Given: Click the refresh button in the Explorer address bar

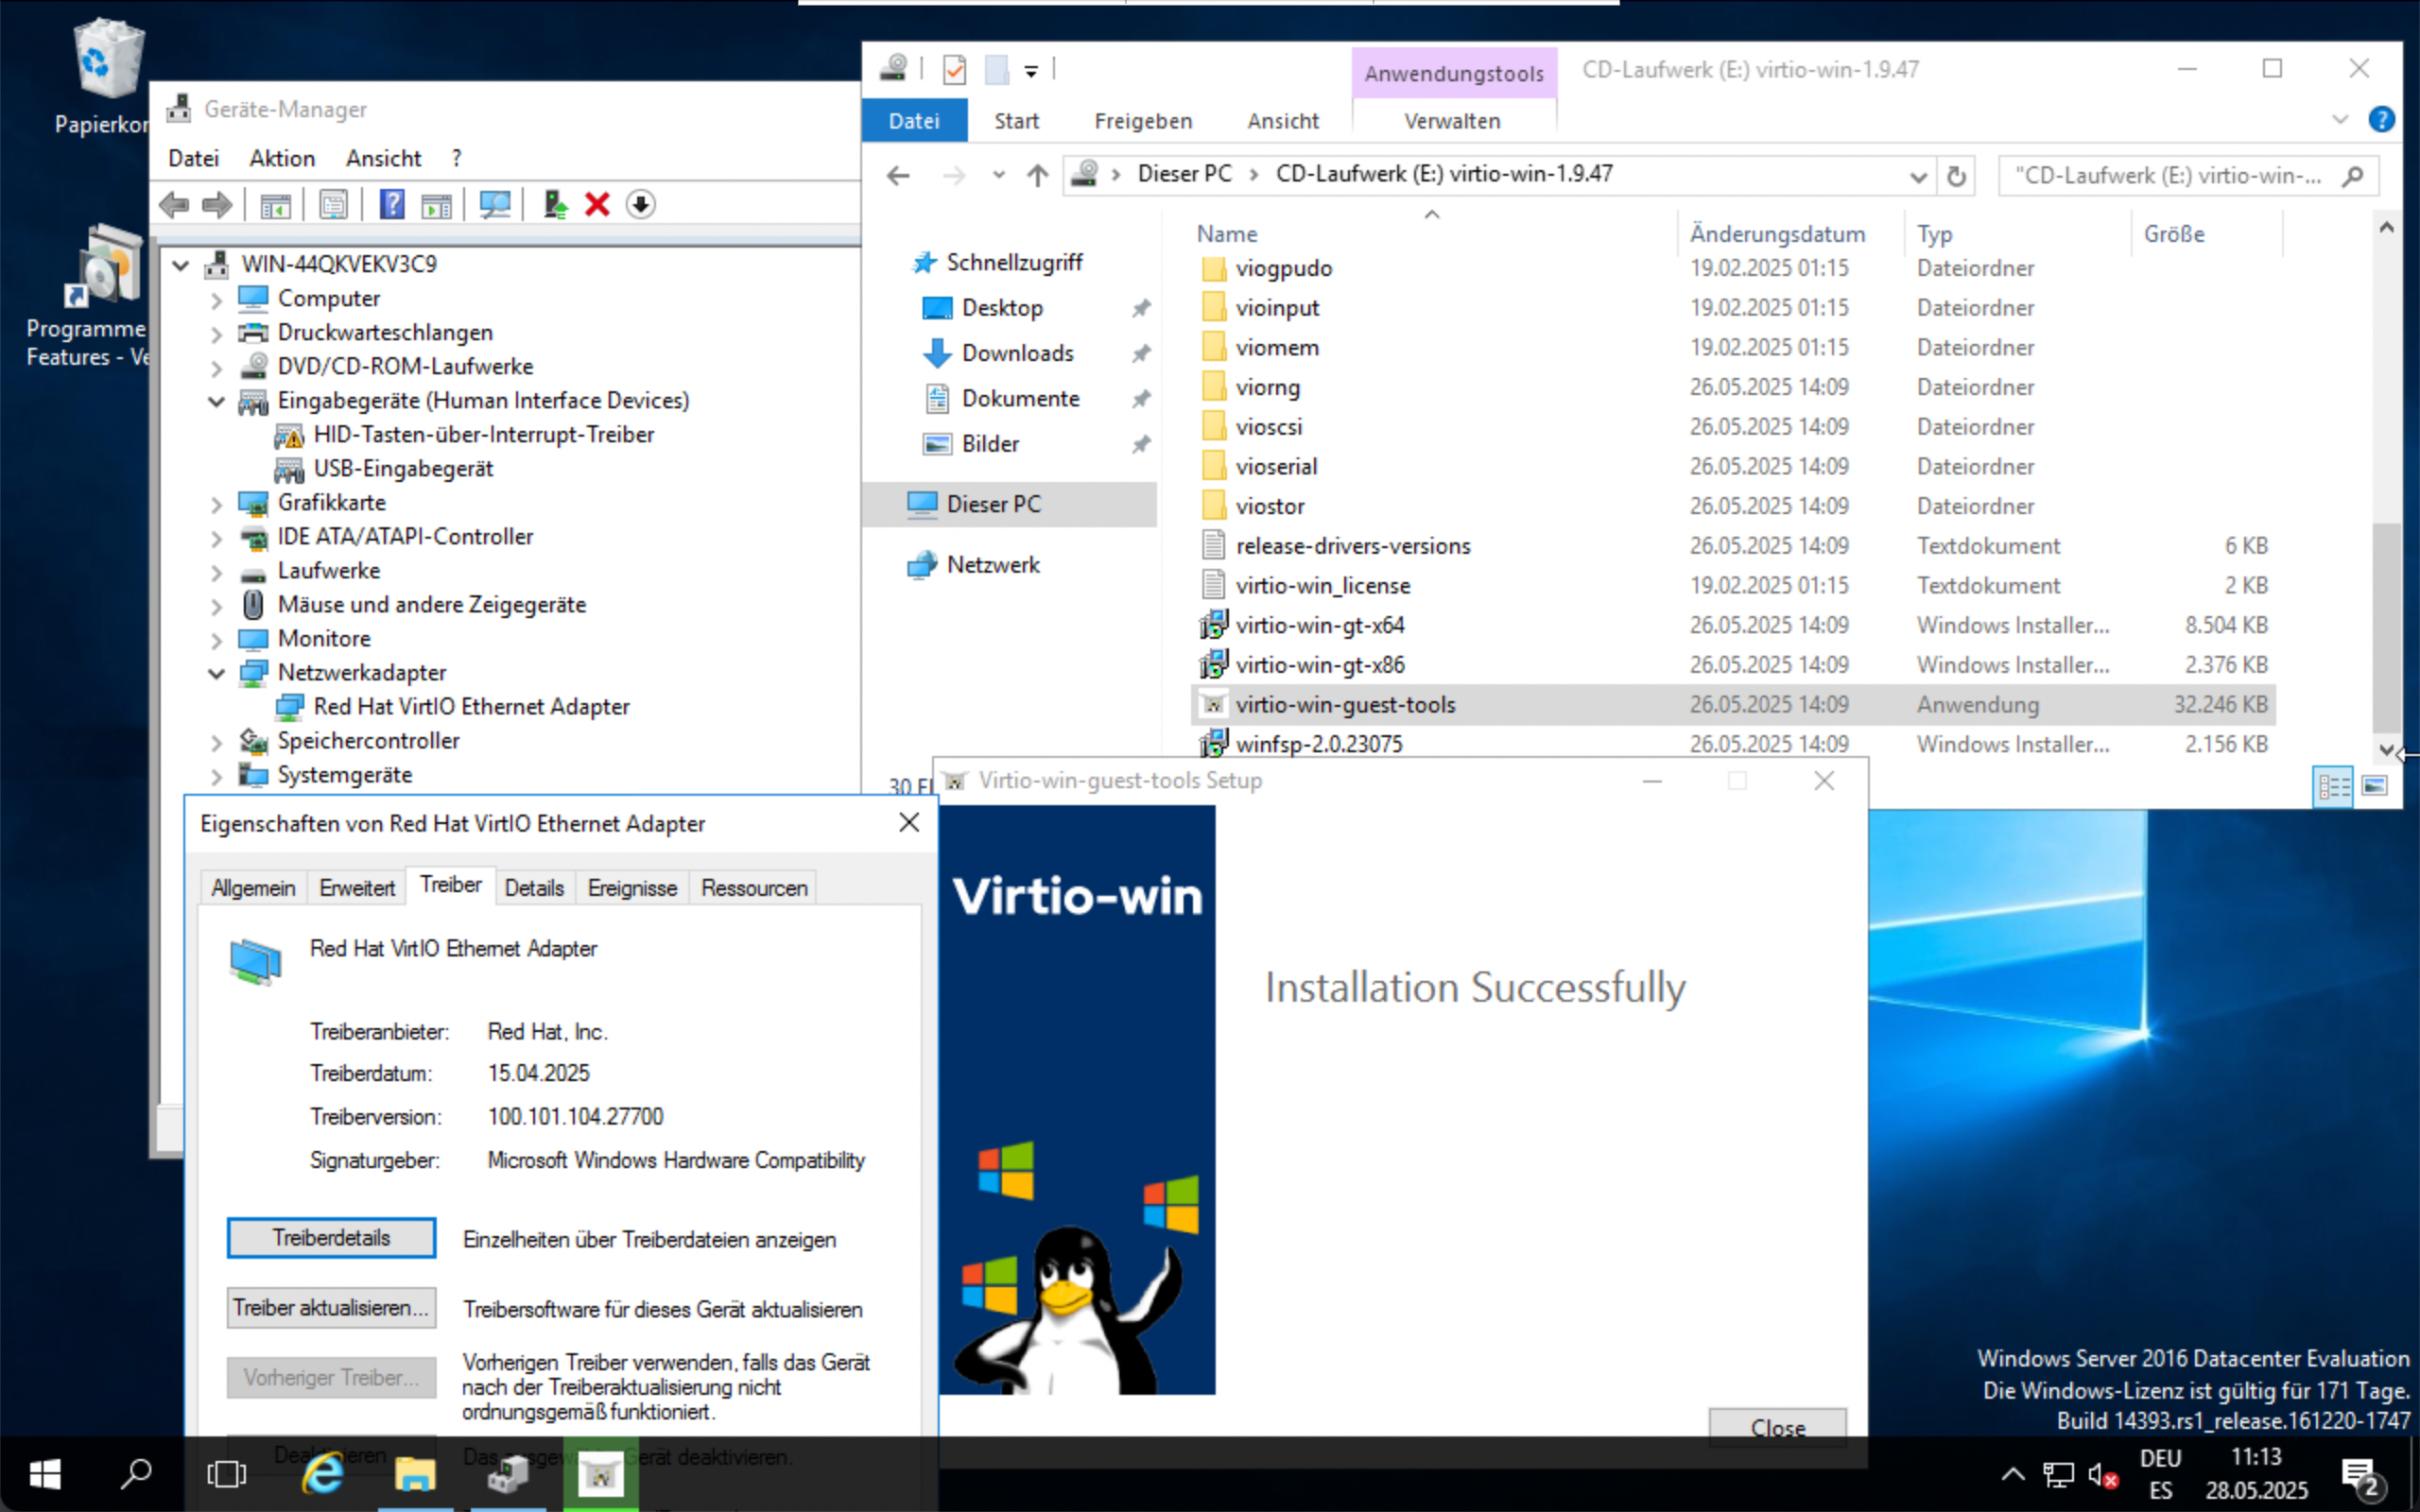Looking at the screenshot, I should click(1956, 176).
